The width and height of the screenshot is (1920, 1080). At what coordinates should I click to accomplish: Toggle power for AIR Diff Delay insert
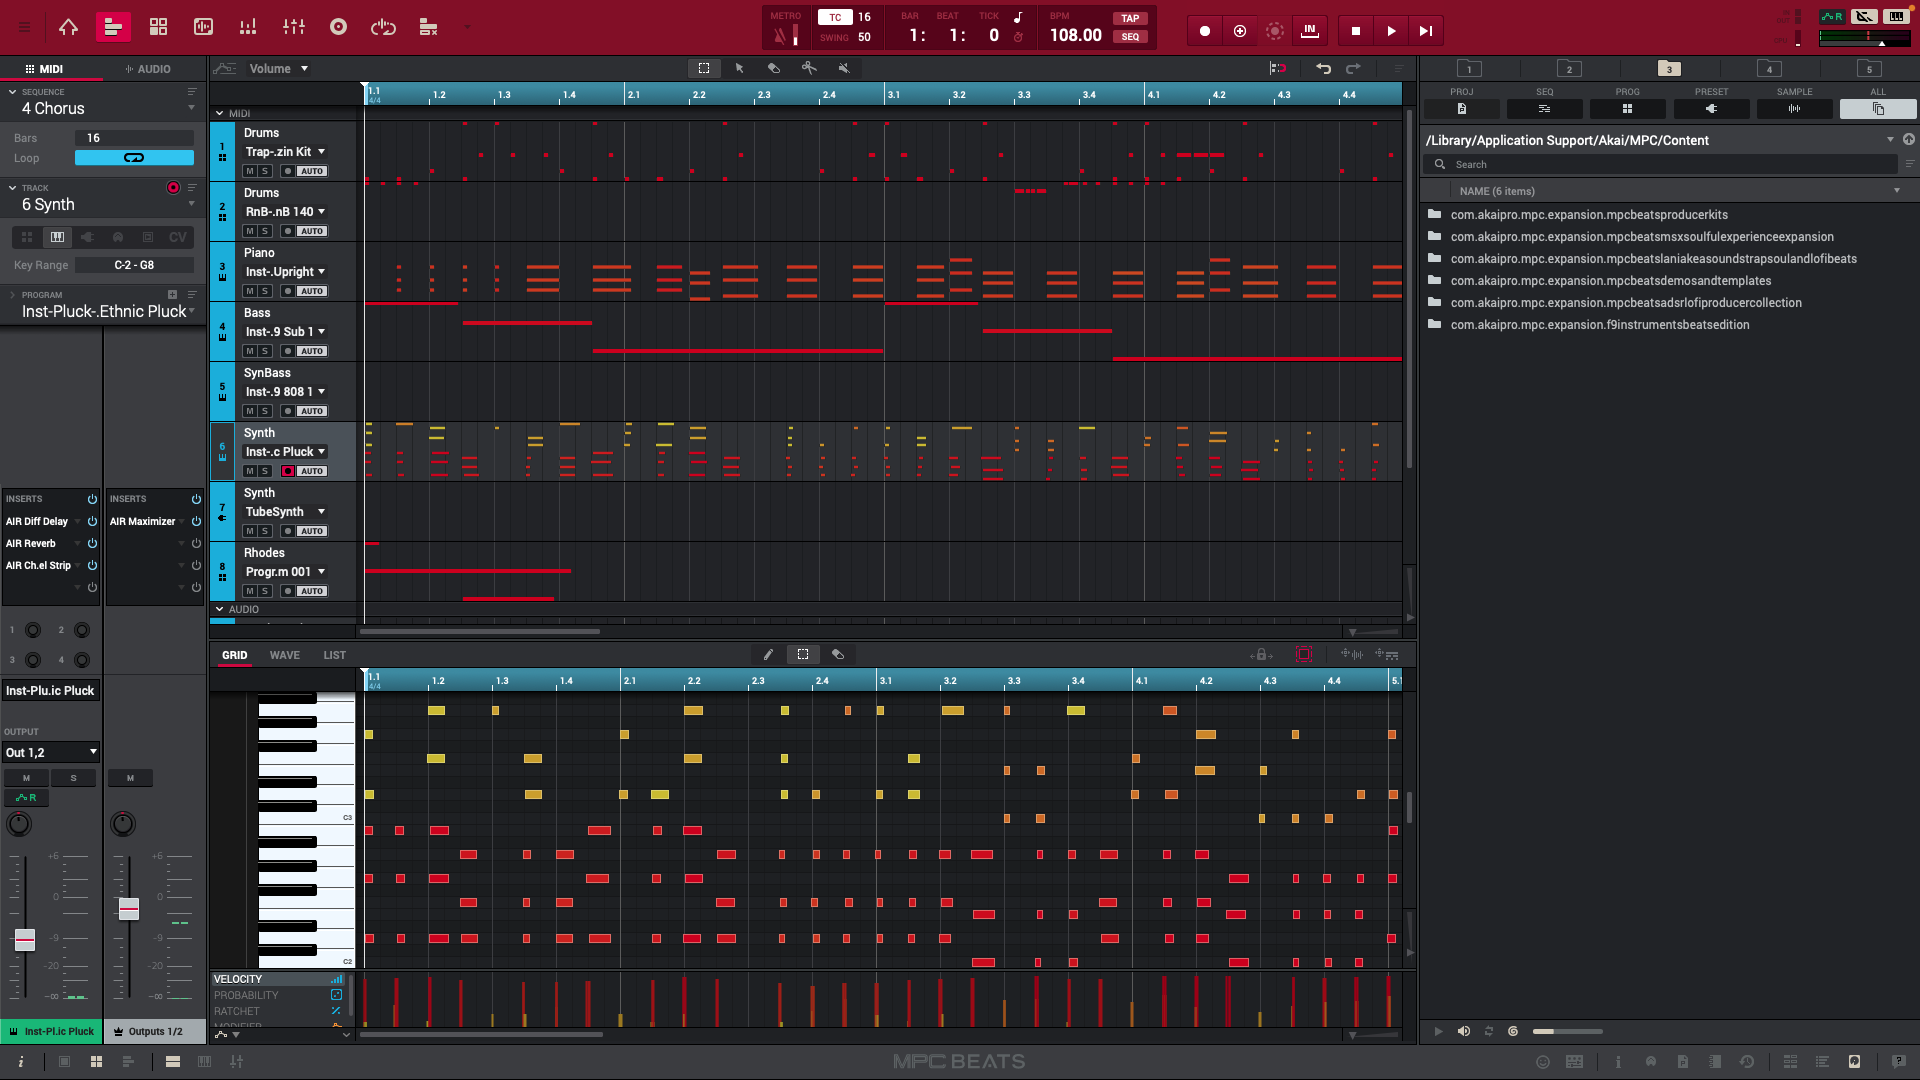[x=92, y=521]
